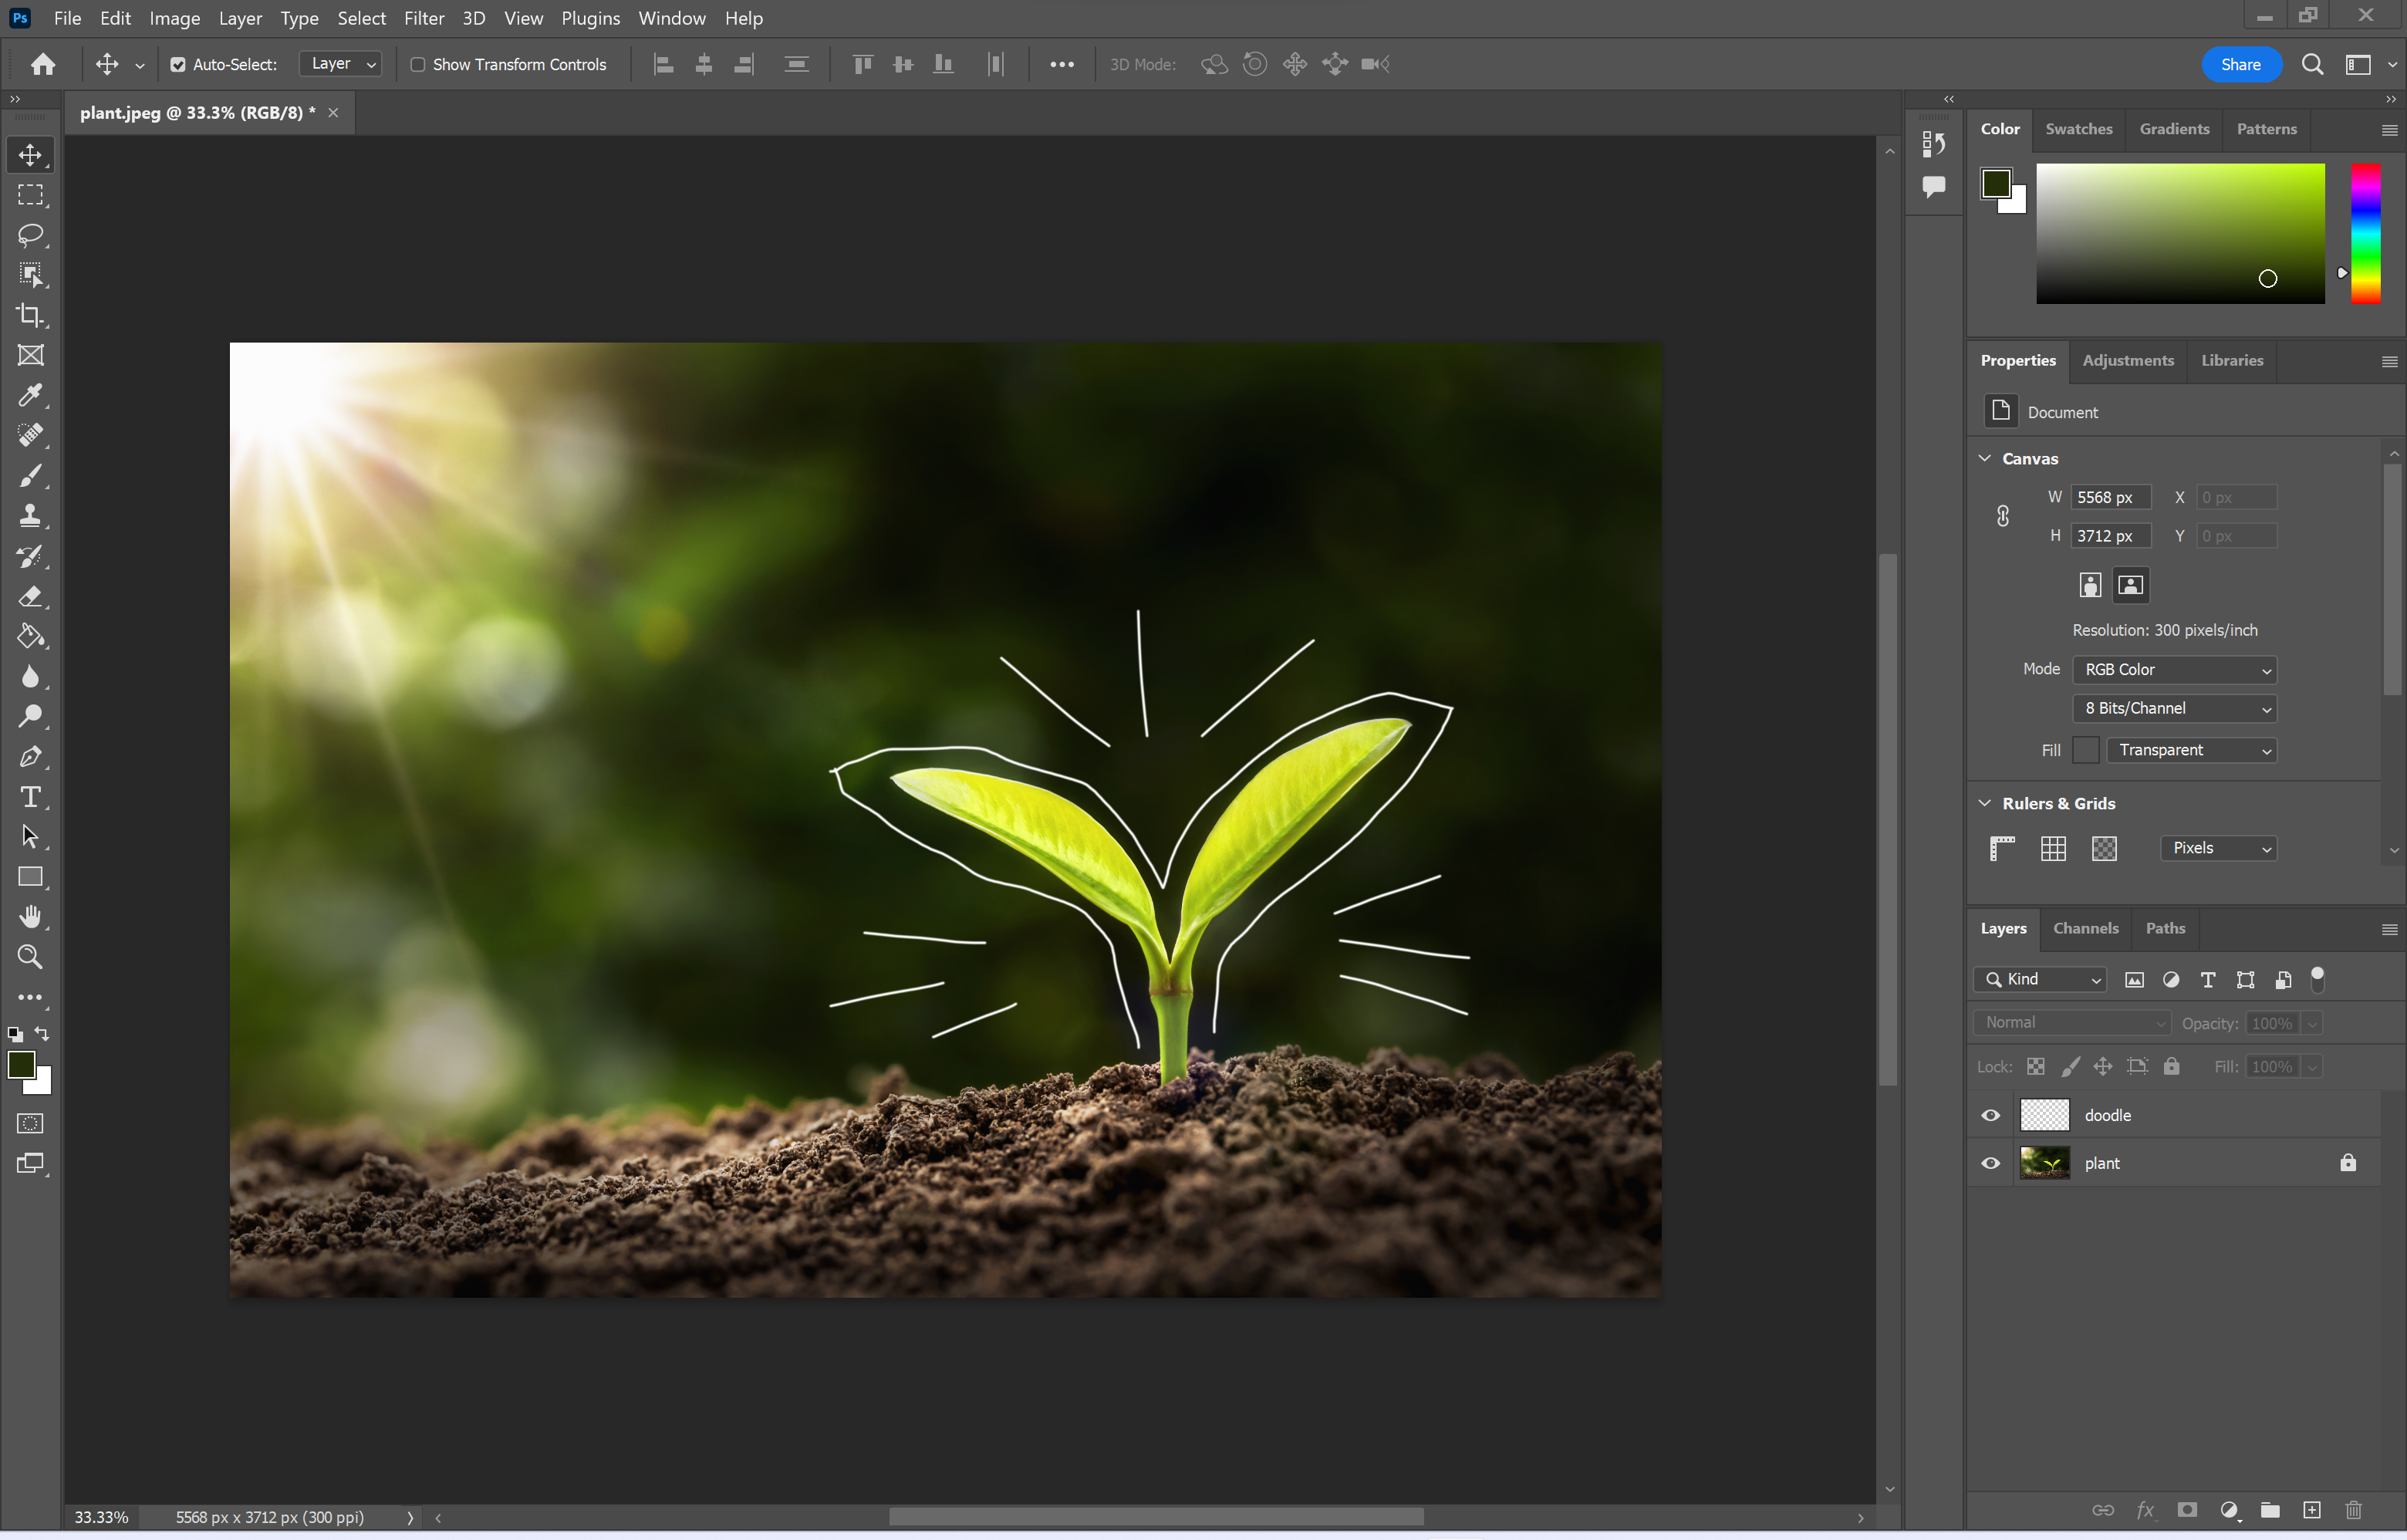Toggle the Auto-Select checkbox
The image size is (2407, 1540).
pyautogui.click(x=178, y=65)
